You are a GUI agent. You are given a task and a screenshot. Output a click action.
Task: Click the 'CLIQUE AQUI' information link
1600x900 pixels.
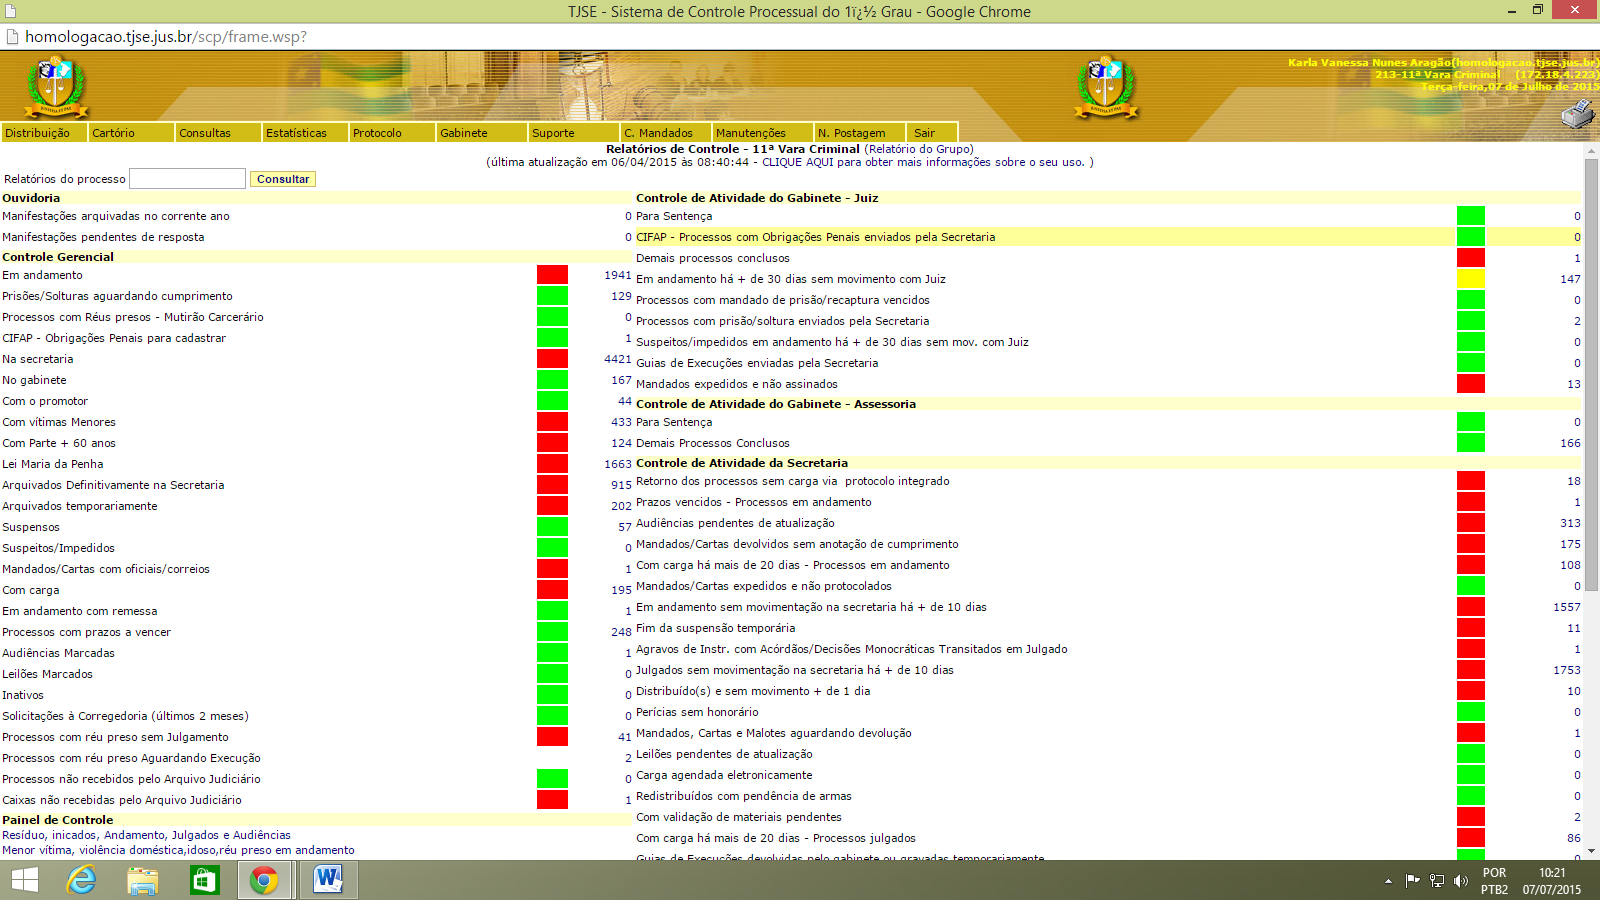click(797, 162)
